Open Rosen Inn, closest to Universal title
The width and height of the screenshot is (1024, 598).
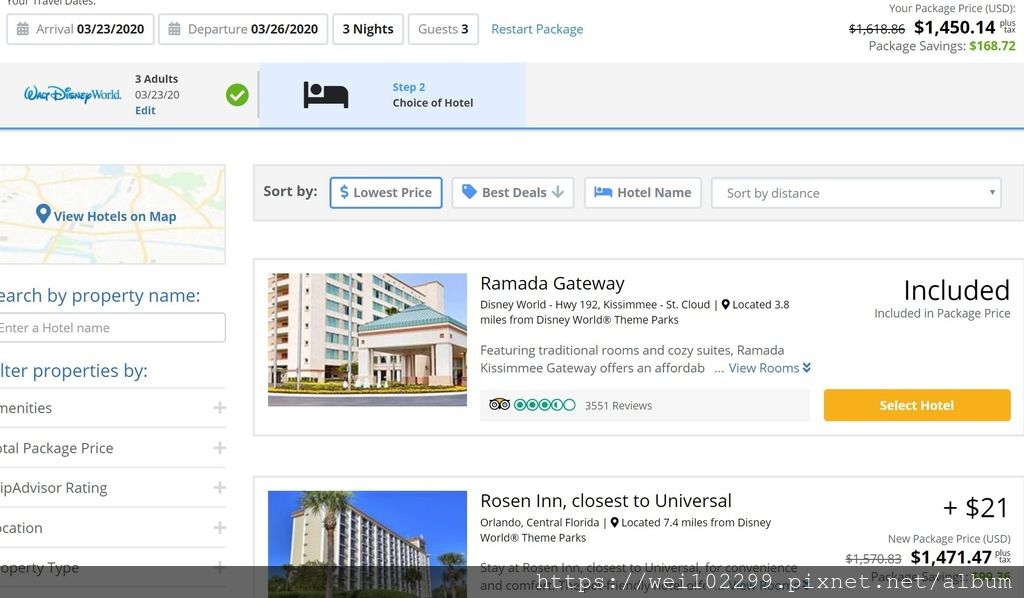coord(605,501)
